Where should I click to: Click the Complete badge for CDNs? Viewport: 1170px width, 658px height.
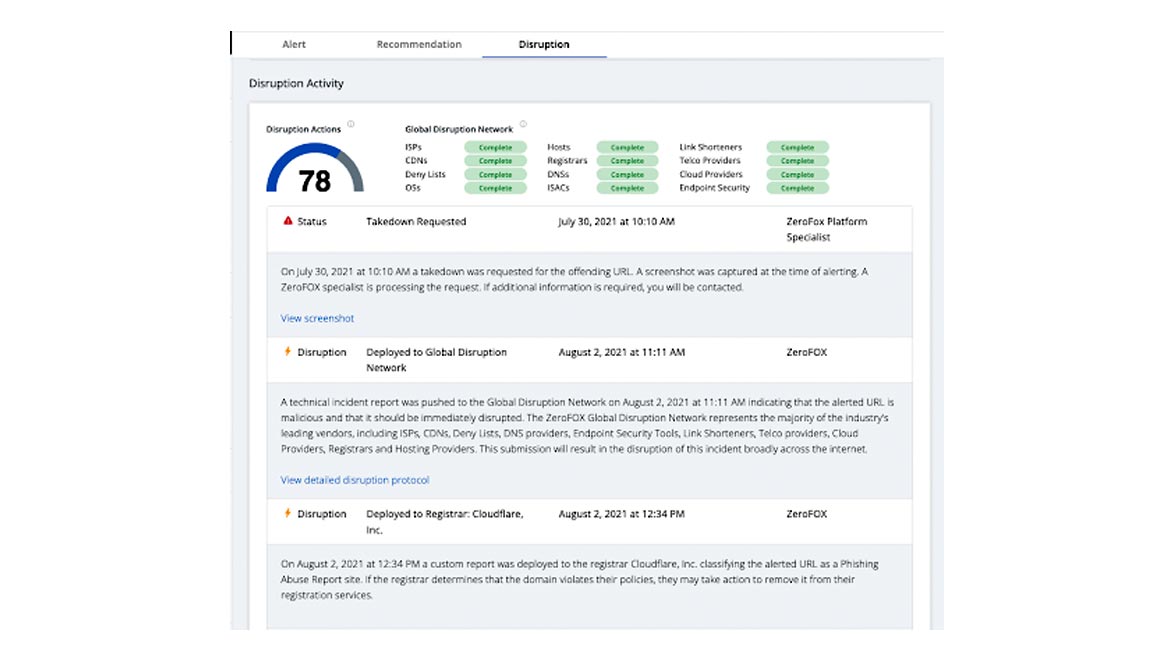click(x=495, y=161)
